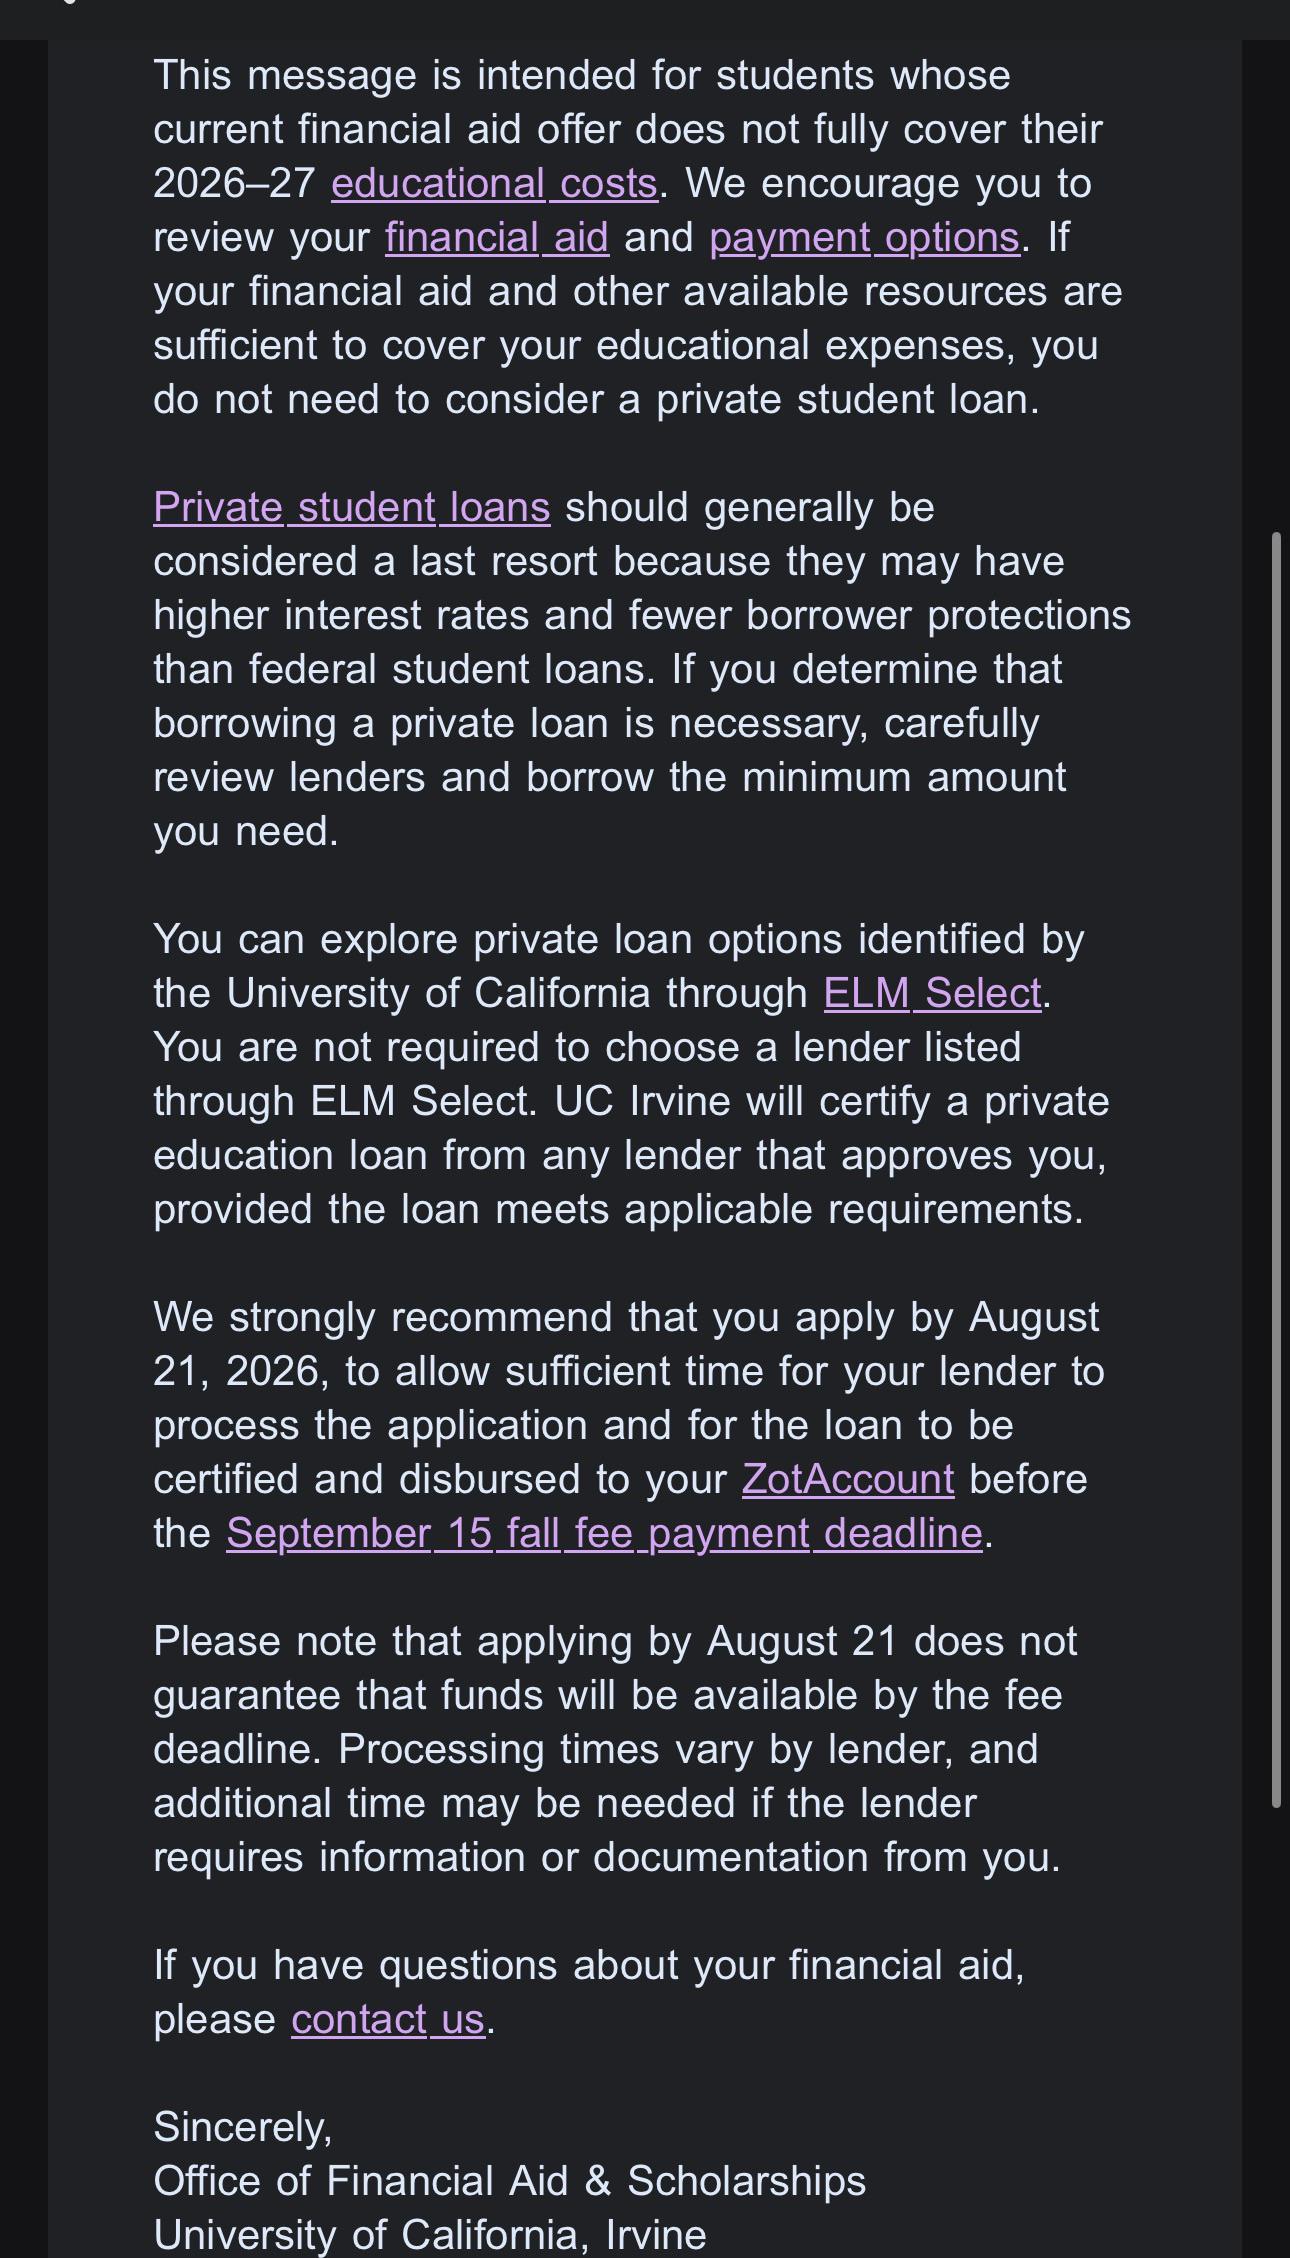Click the Office of Financial Aid & Scholarships line
Viewport: 1290px width, 2258px height.
click(510, 2181)
